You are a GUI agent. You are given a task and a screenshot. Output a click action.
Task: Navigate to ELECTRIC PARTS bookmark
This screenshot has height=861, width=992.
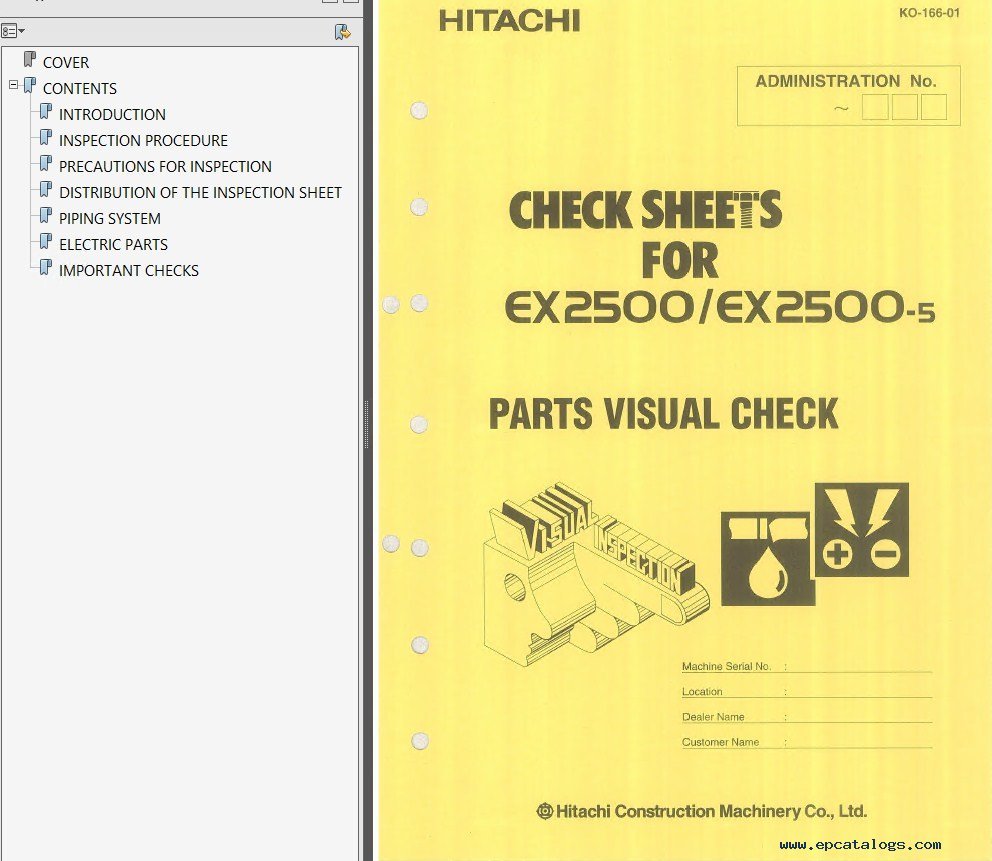pyautogui.click(x=113, y=244)
